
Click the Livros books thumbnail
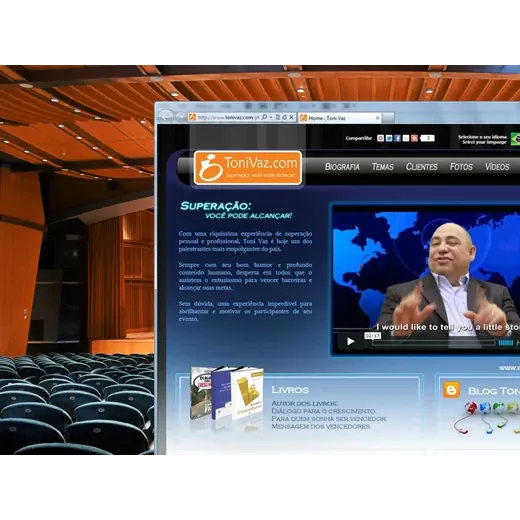227,393
